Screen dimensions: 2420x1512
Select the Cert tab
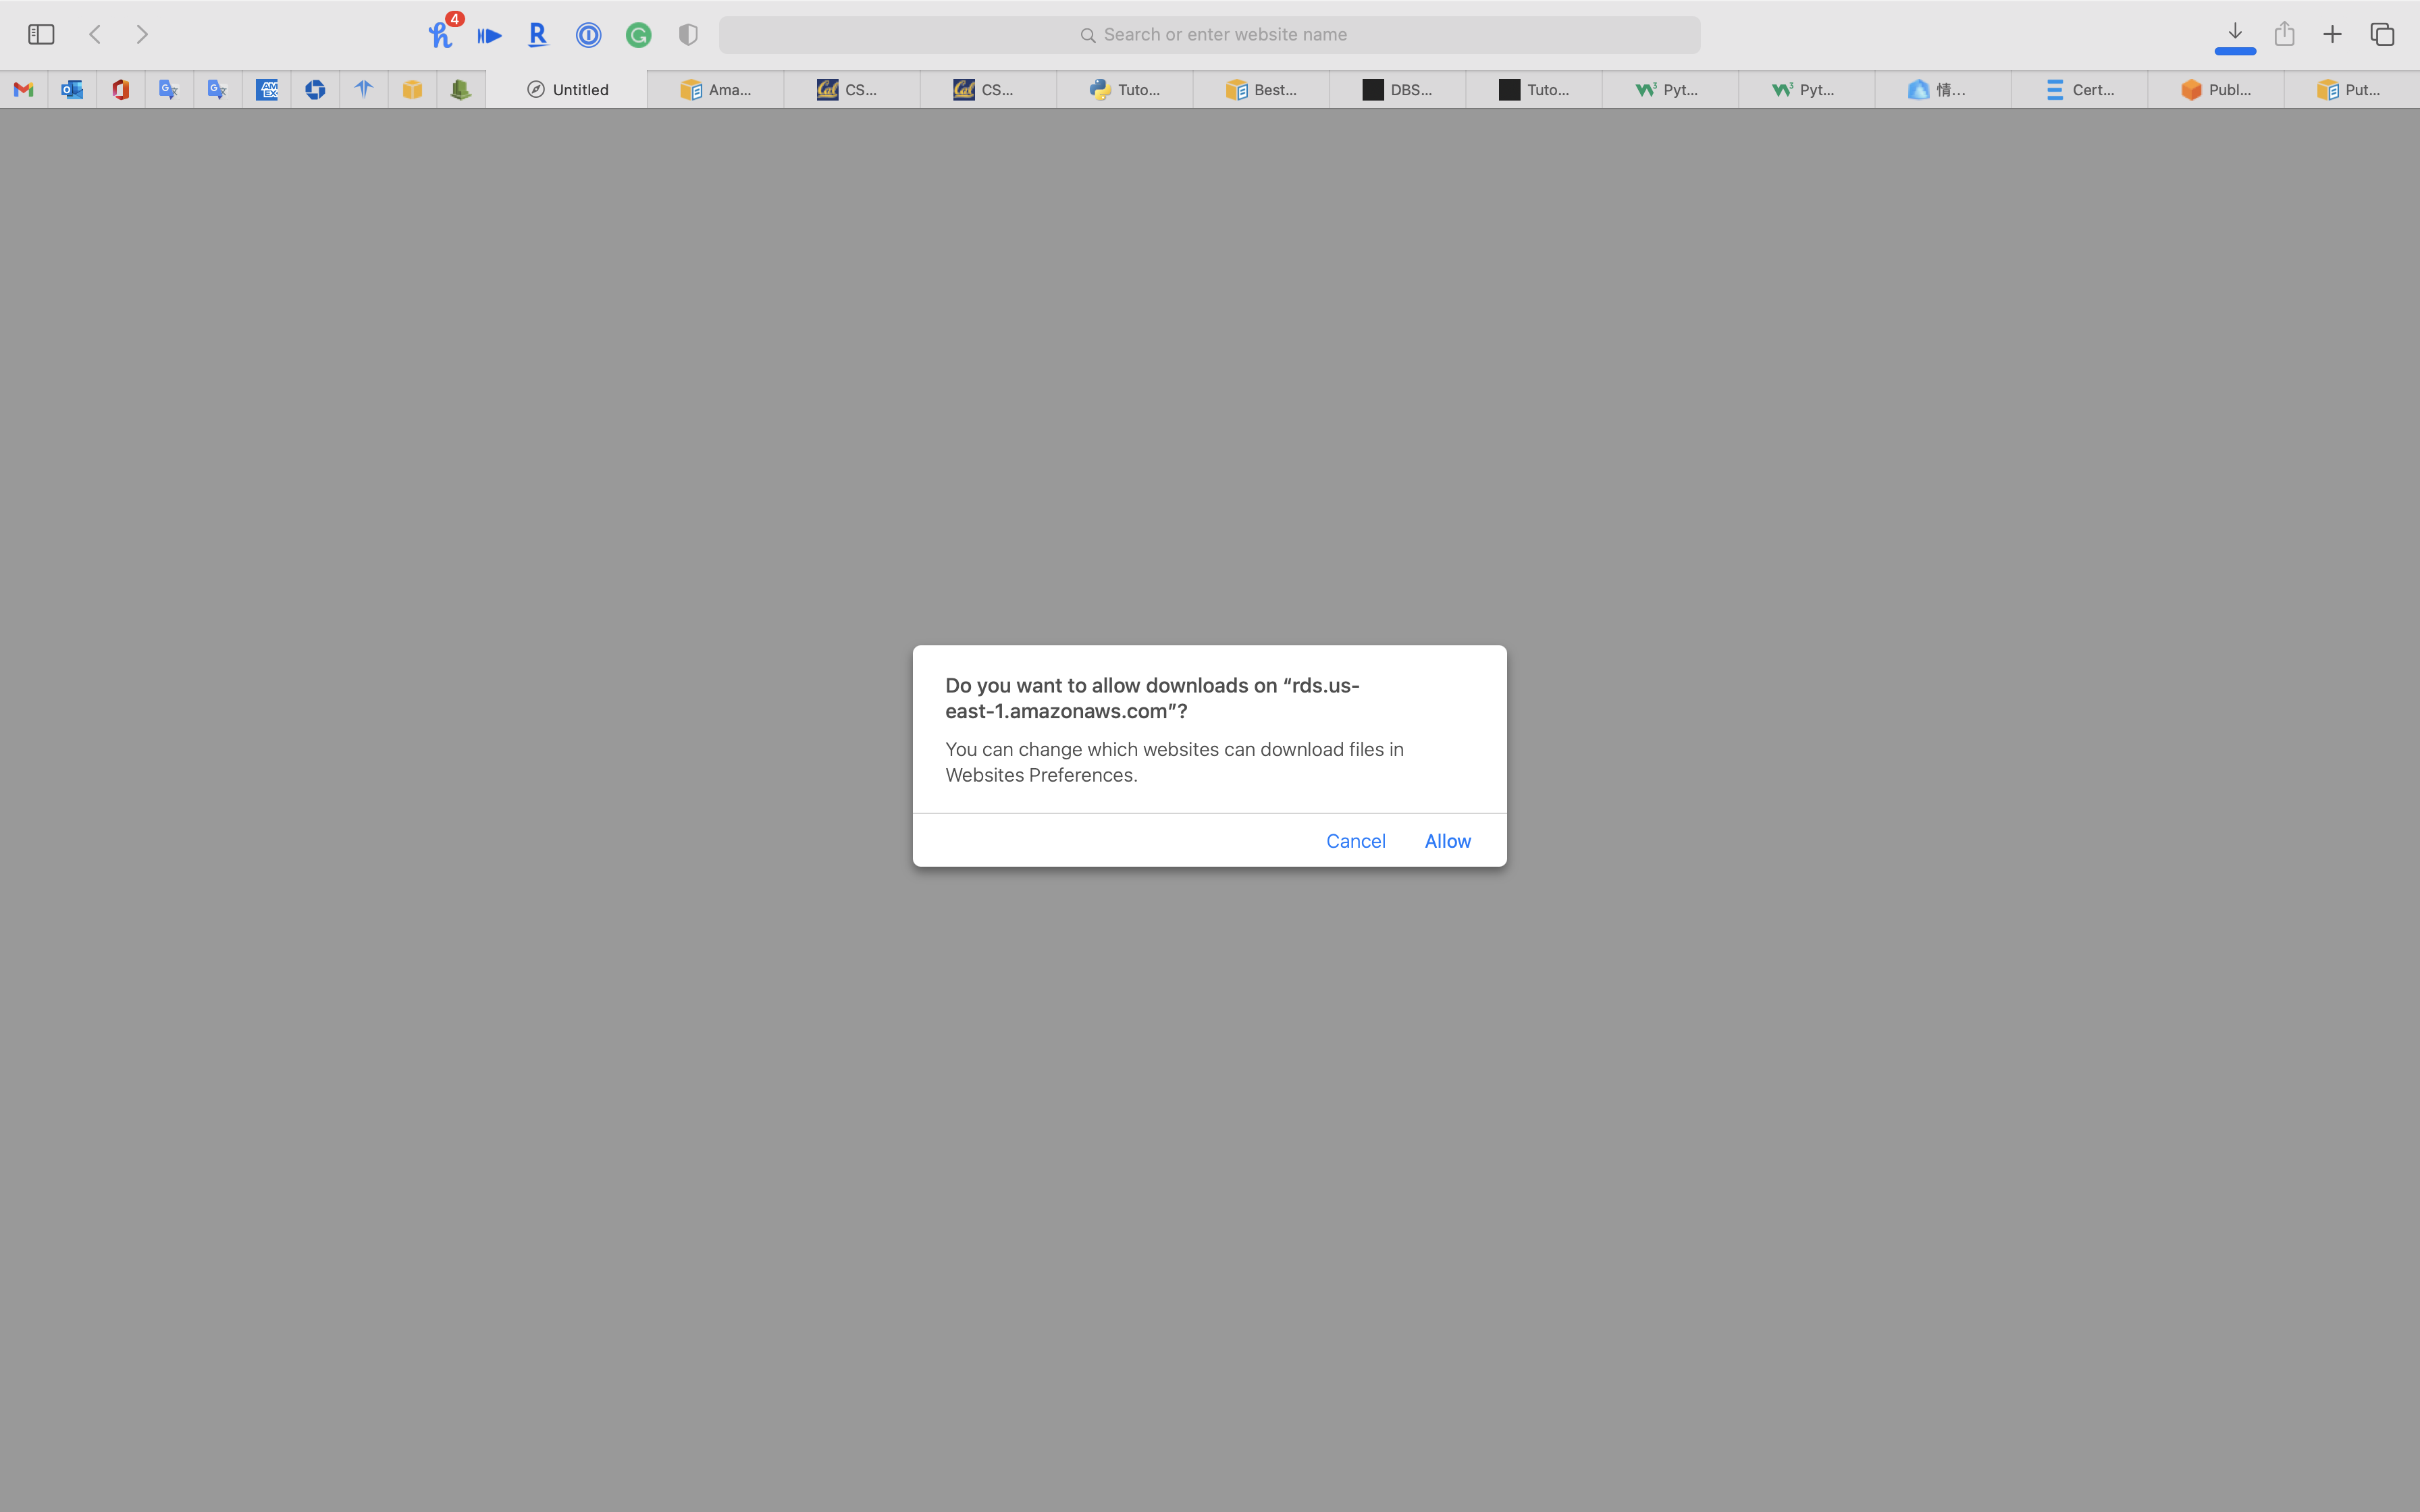pyautogui.click(x=2079, y=90)
